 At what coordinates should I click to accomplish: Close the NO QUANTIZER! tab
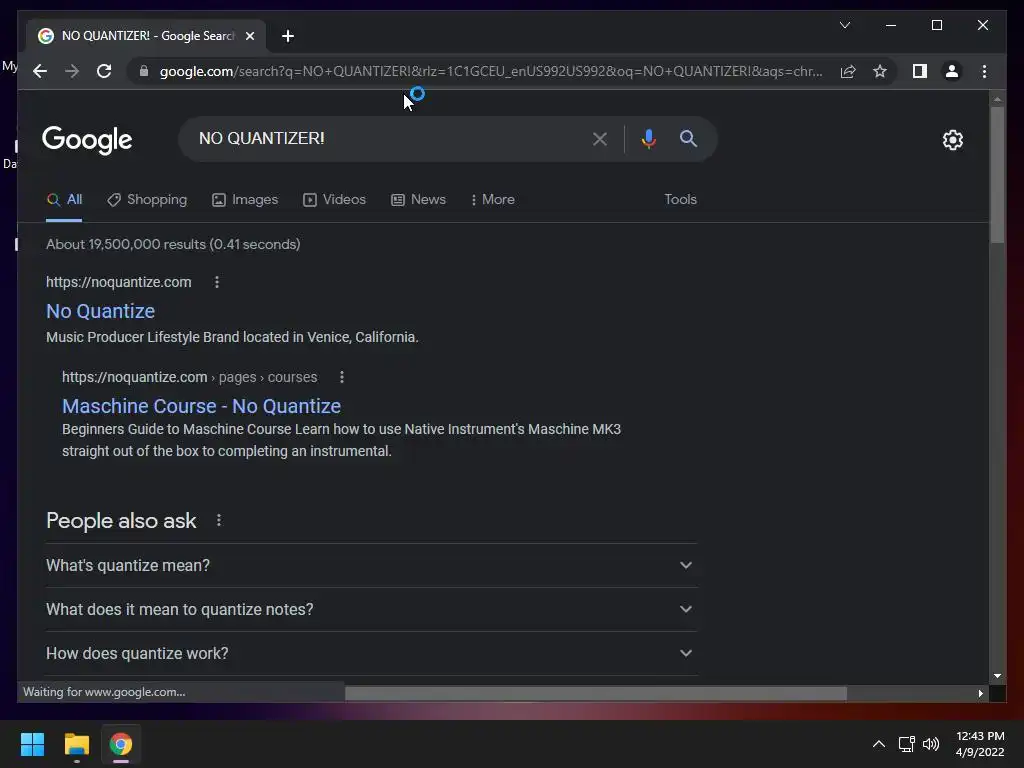click(x=249, y=36)
